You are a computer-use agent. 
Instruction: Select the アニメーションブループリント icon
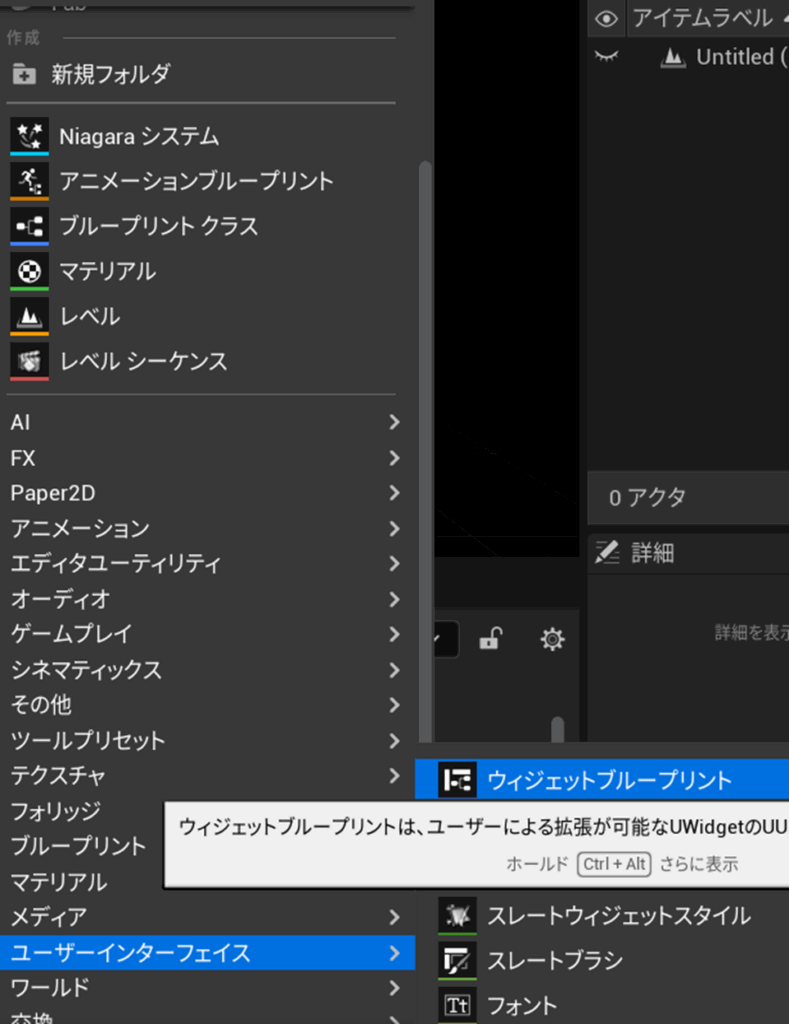click(29, 181)
